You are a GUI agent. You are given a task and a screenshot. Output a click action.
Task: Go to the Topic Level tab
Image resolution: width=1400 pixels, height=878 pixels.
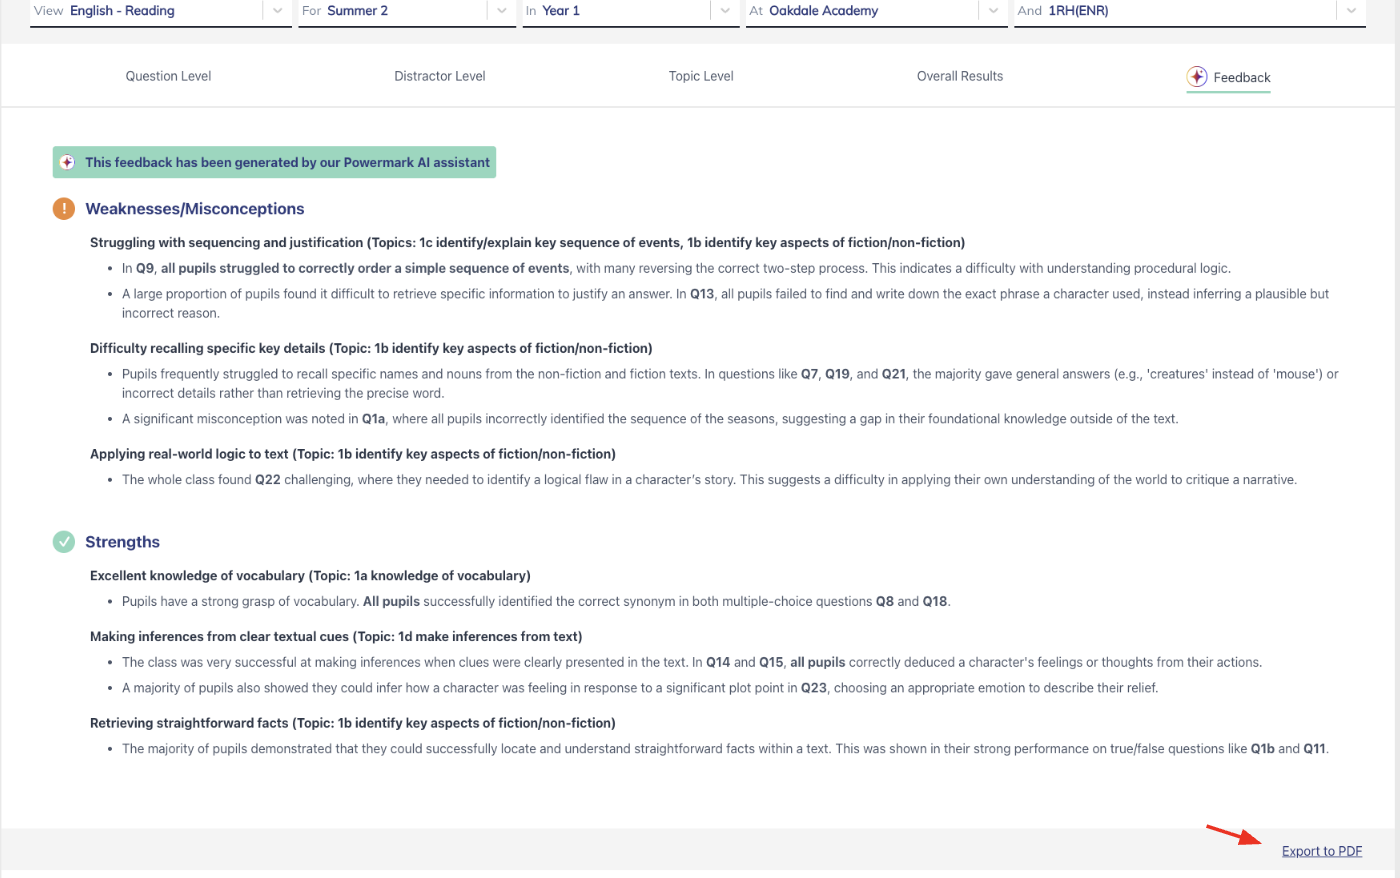tap(701, 76)
